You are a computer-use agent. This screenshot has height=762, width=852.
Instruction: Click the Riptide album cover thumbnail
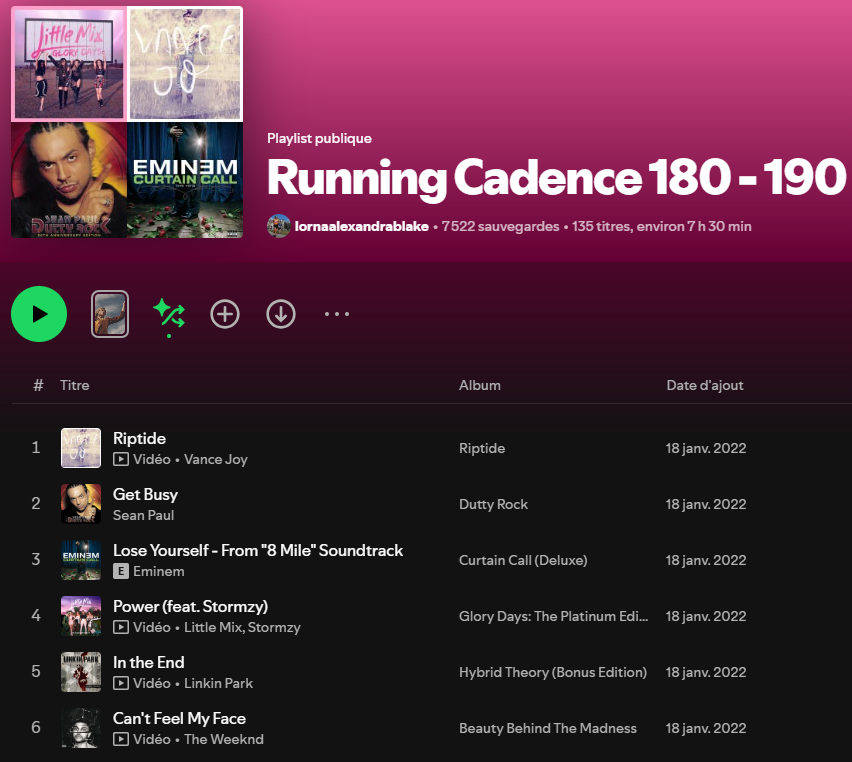pyautogui.click(x=81, y=448)
